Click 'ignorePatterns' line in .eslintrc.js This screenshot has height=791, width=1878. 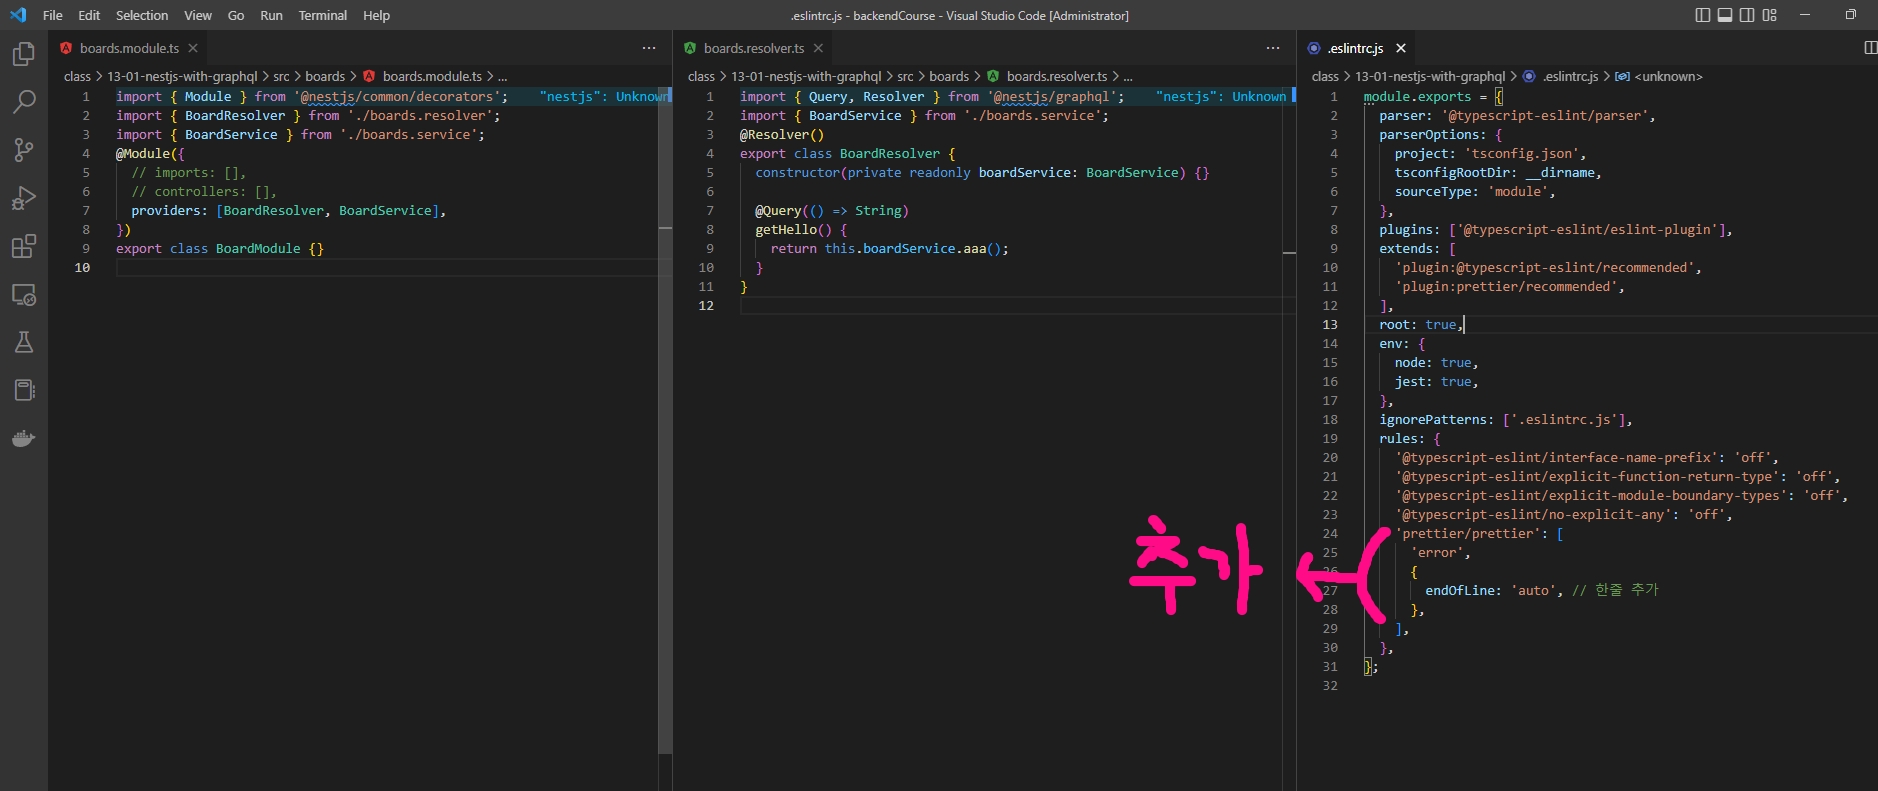point(1506,420)
